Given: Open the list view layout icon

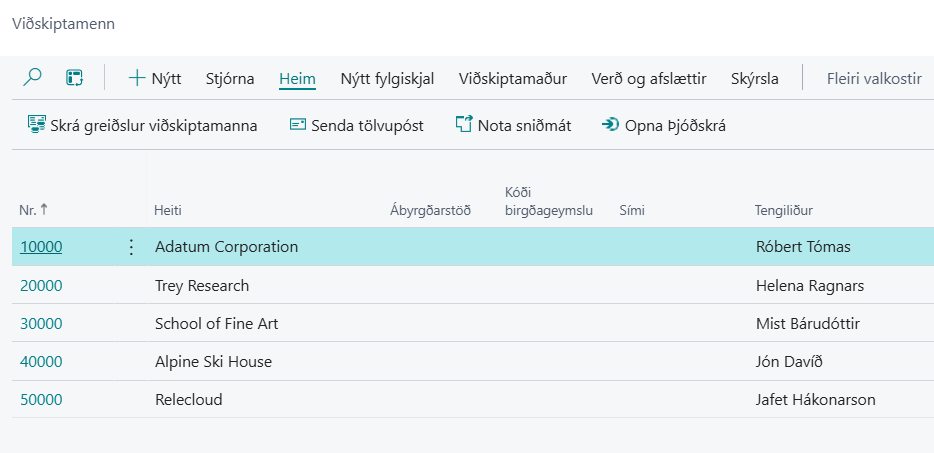Looking at the screenshot, I should 74,78.
